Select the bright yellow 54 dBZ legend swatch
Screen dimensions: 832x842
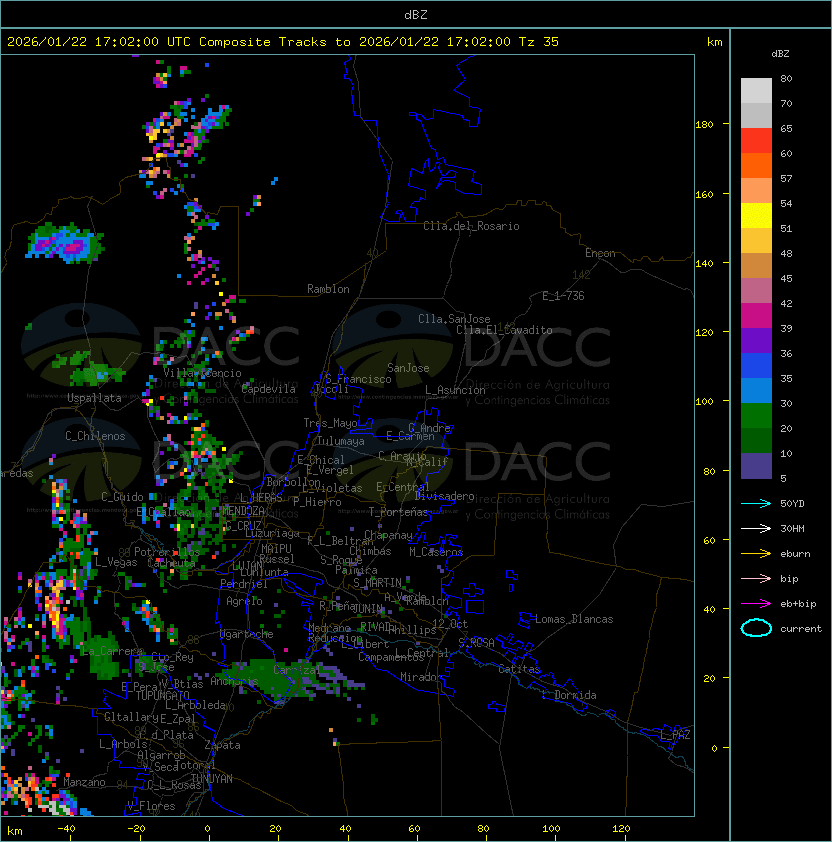pyautogui.click(x=756, y=215)
